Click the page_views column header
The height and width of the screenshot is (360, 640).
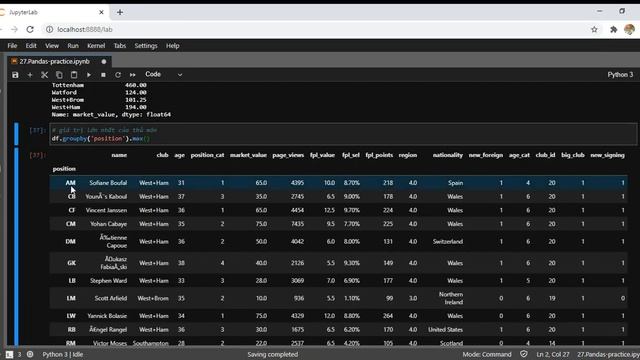(x=288, y=155)
